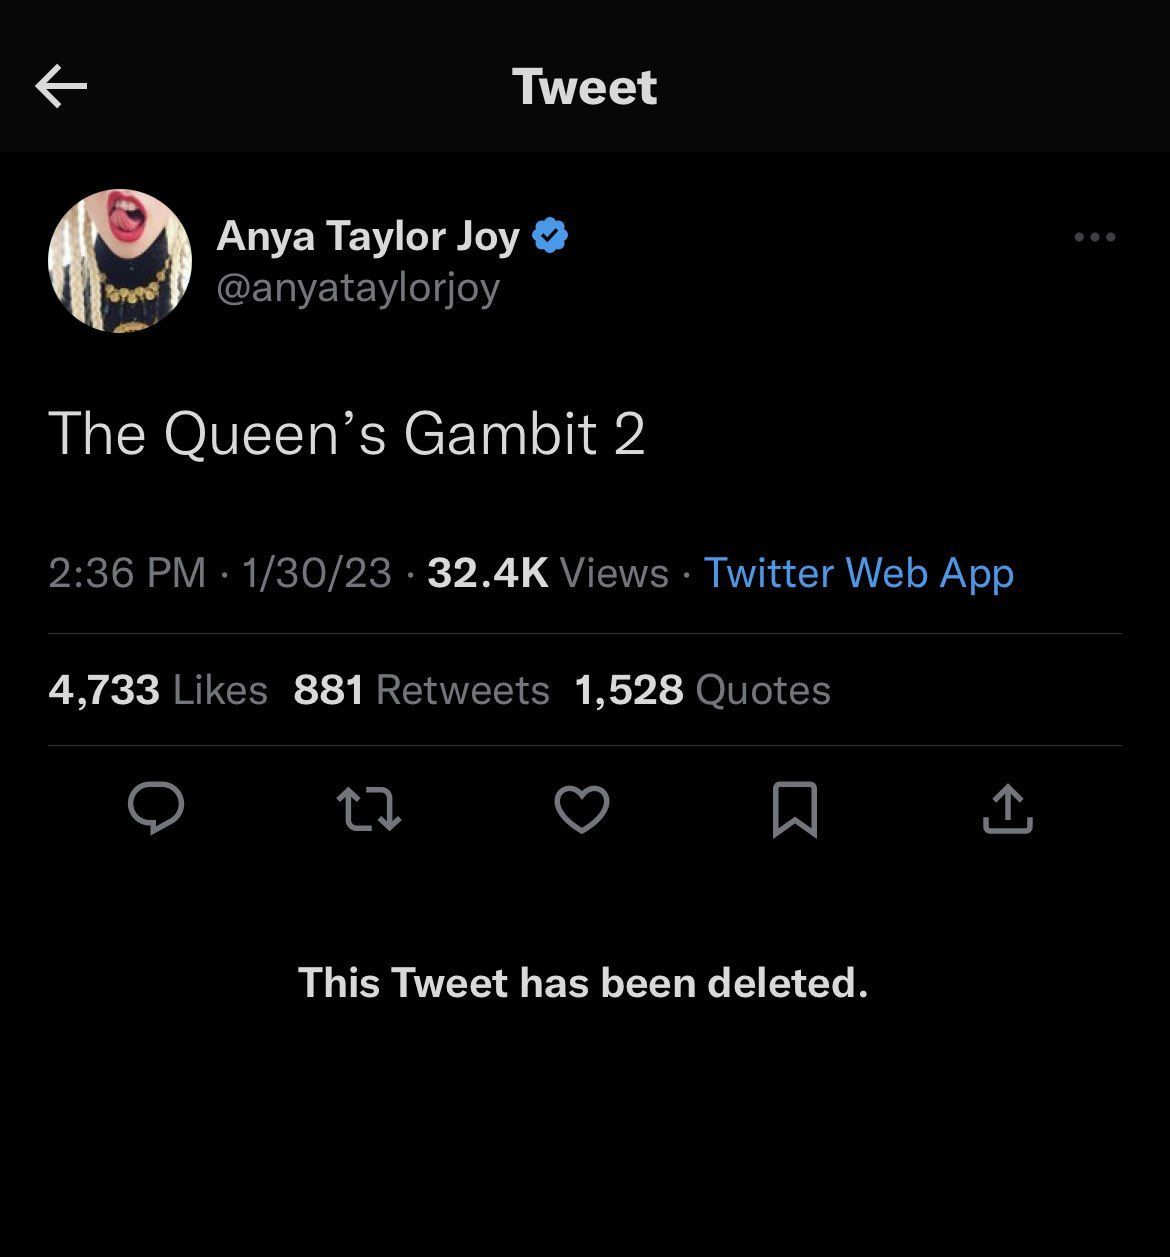Click the blue verified badge
The height and width of the screenshot is (1257, 1170).
pos(551,236)
